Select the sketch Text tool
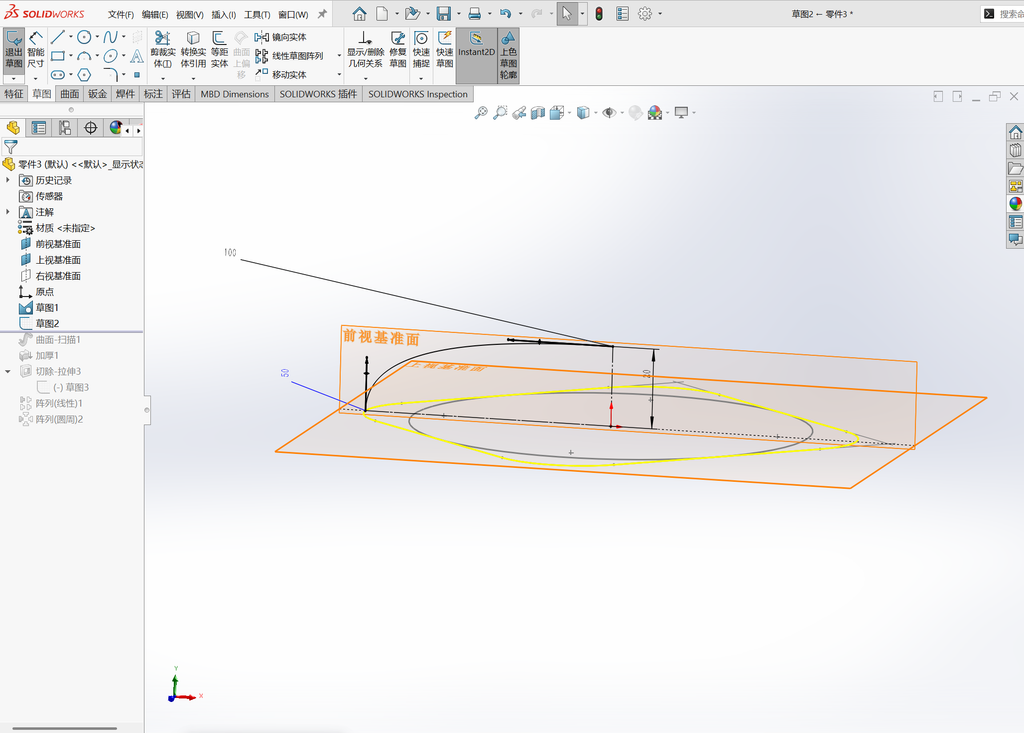Viewport: 1024px width, 733px height. tap(136, 56)
